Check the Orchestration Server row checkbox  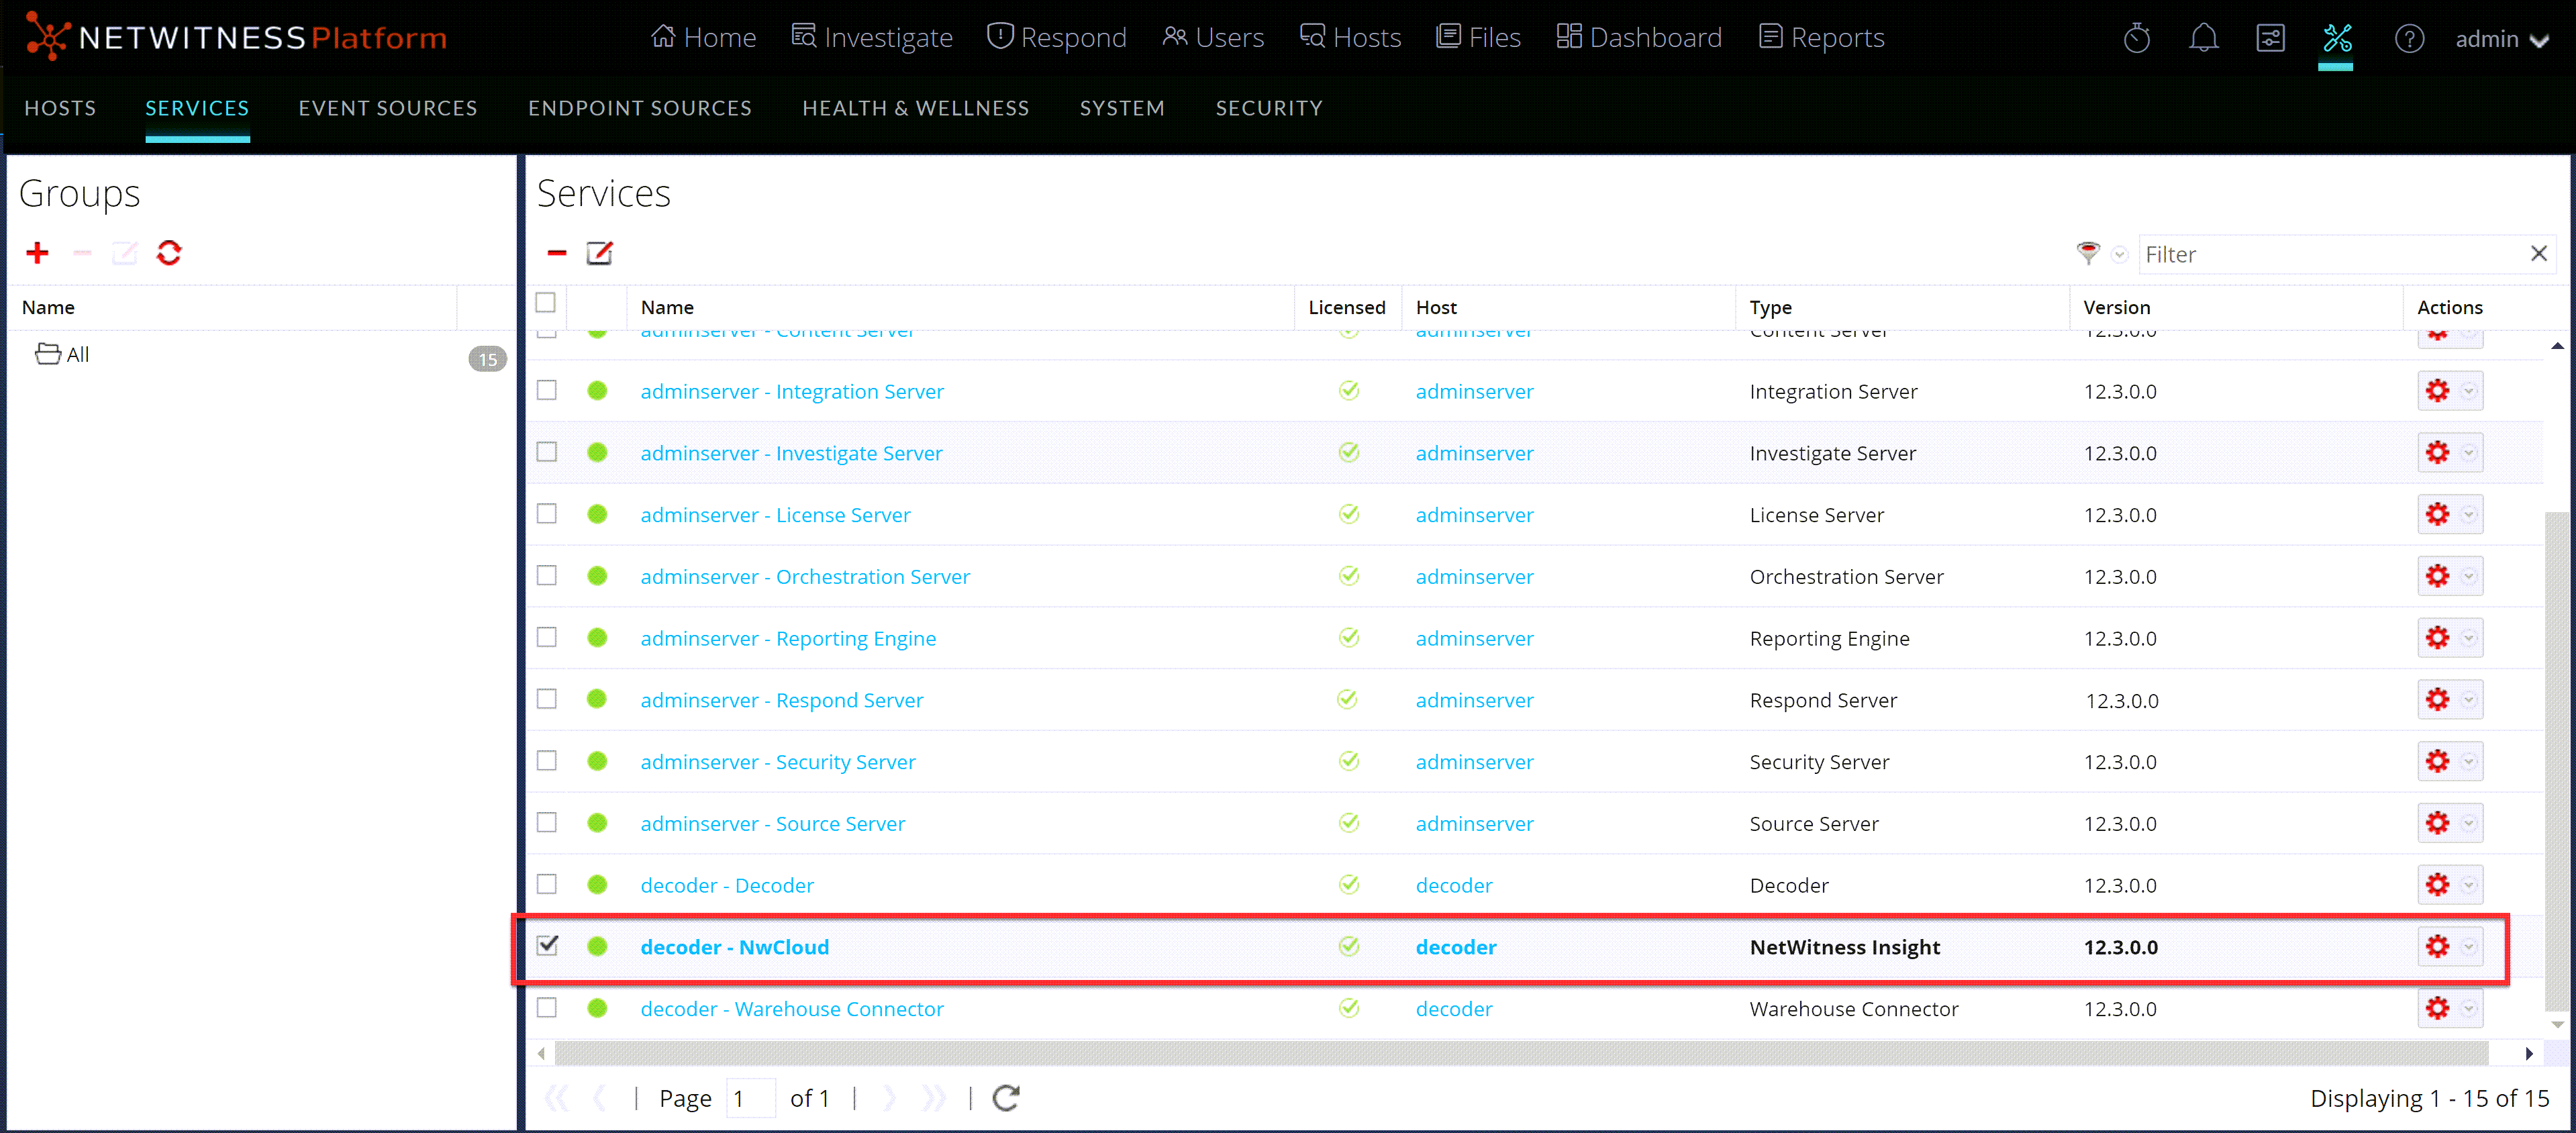[546, 575]
